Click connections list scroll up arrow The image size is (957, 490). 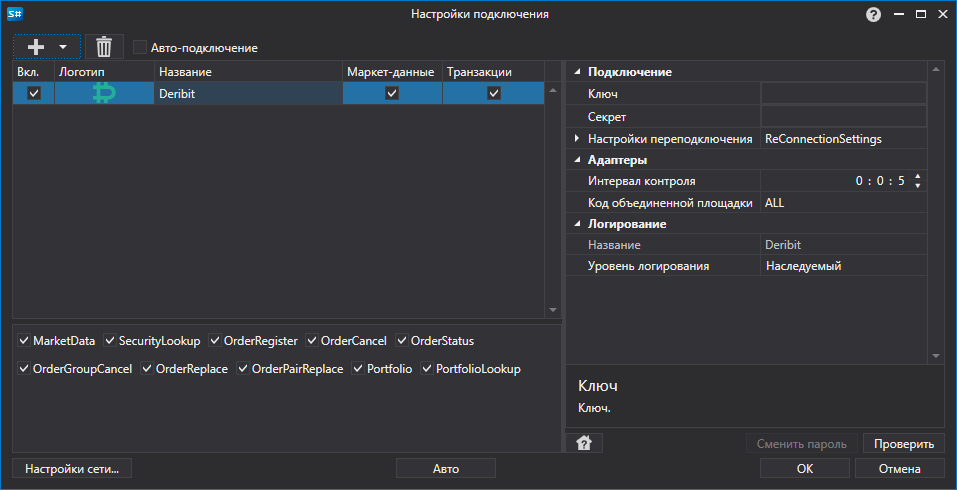(553, 90)
